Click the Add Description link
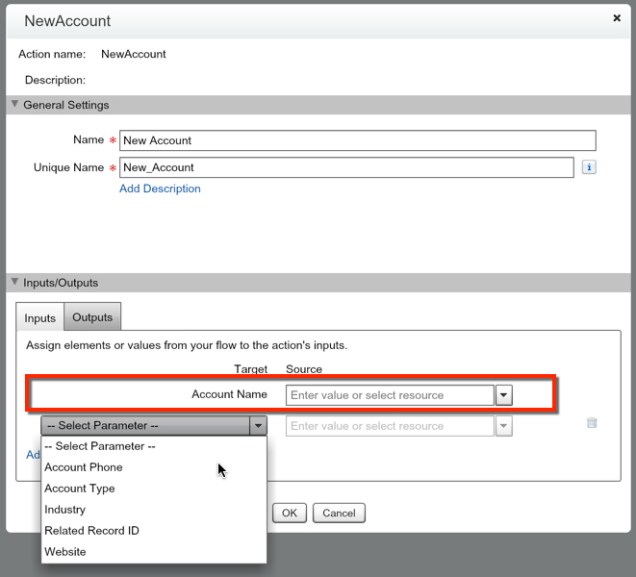 [159, 189]
